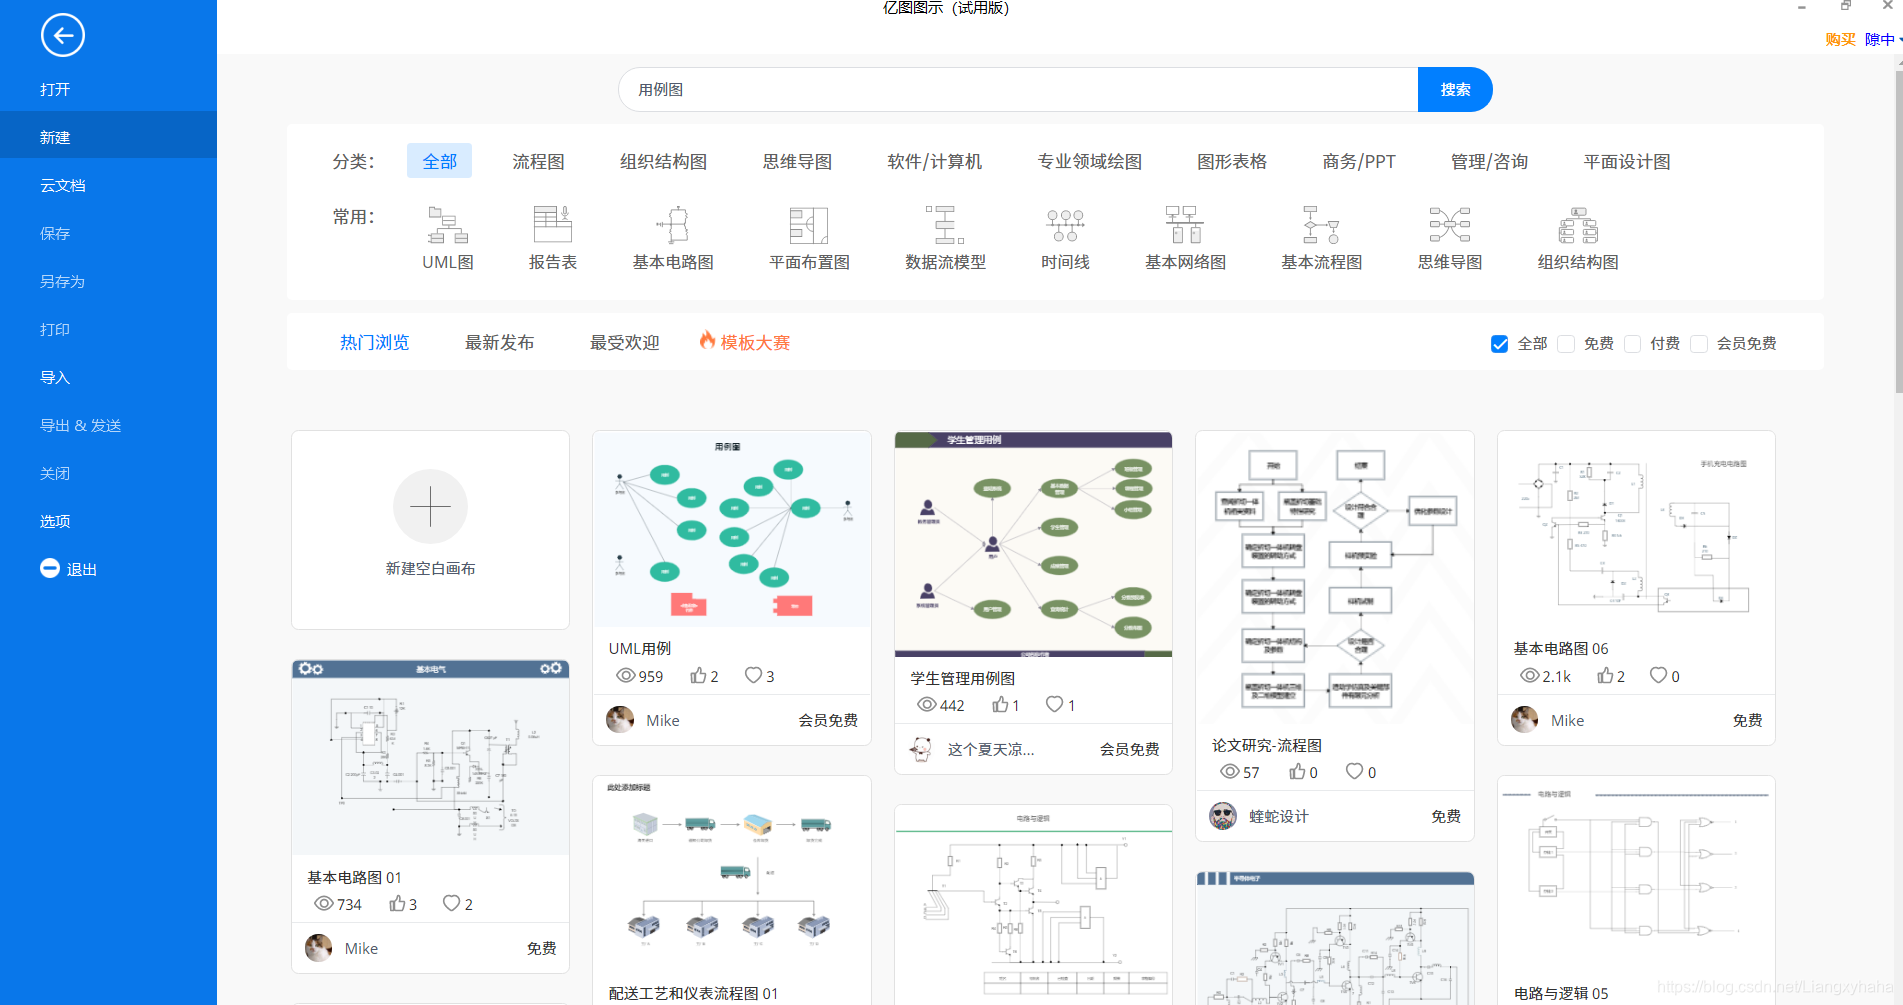The image size is (1903, 1005).
Task: Uncheck the 全部 price filter checkbox
Action: 1499,344
